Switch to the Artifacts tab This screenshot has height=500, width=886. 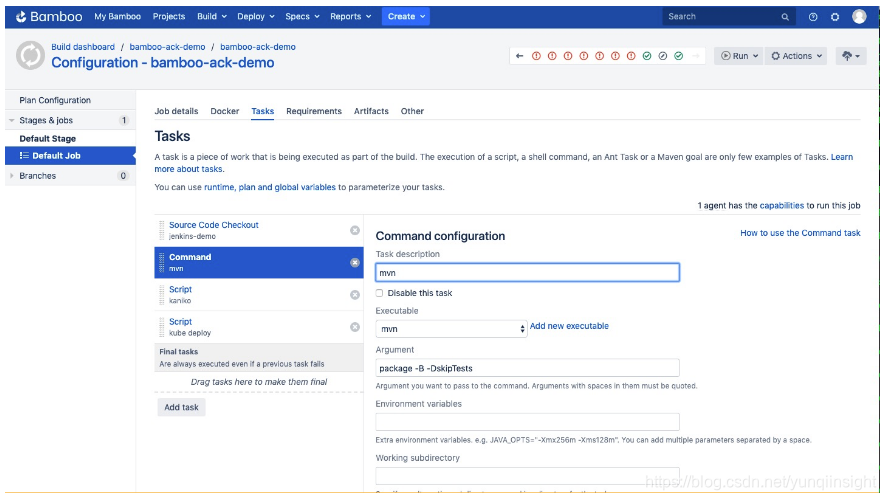click(371, 111)
